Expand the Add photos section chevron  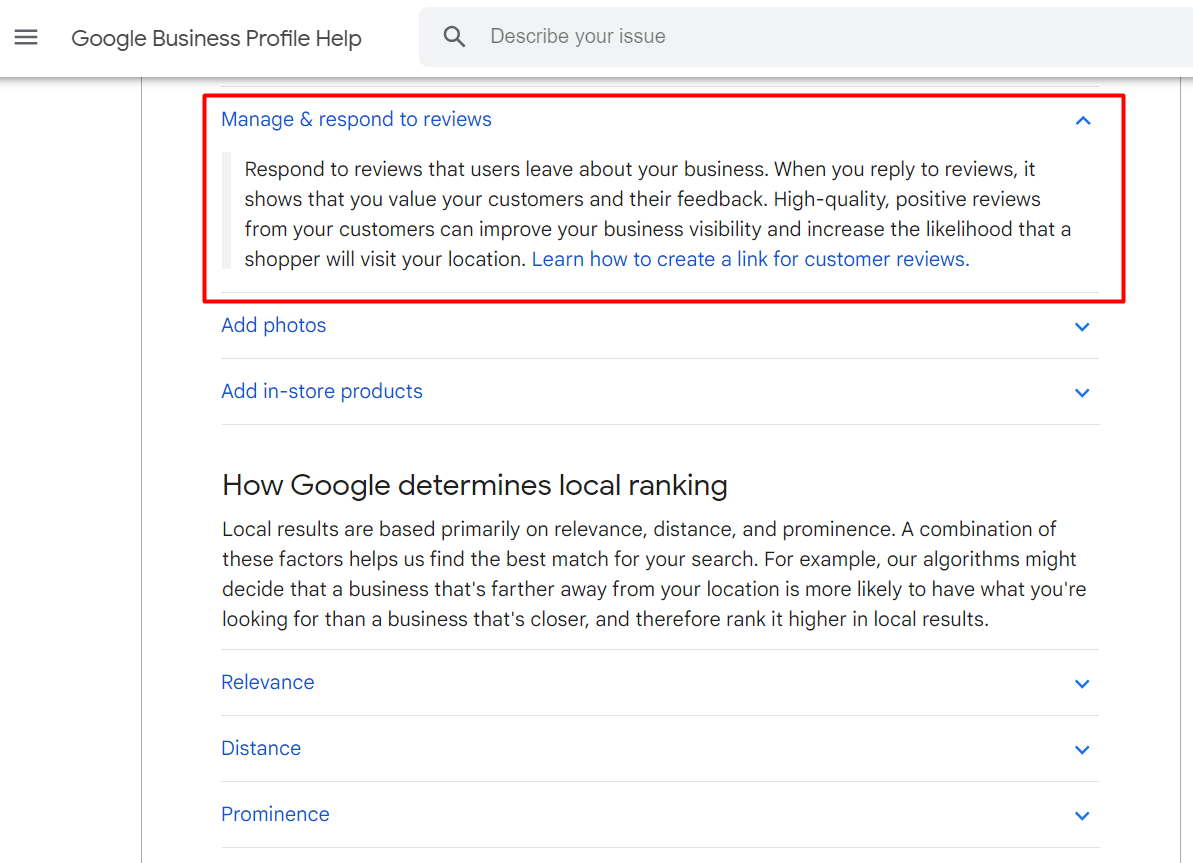click(1082, 326)
